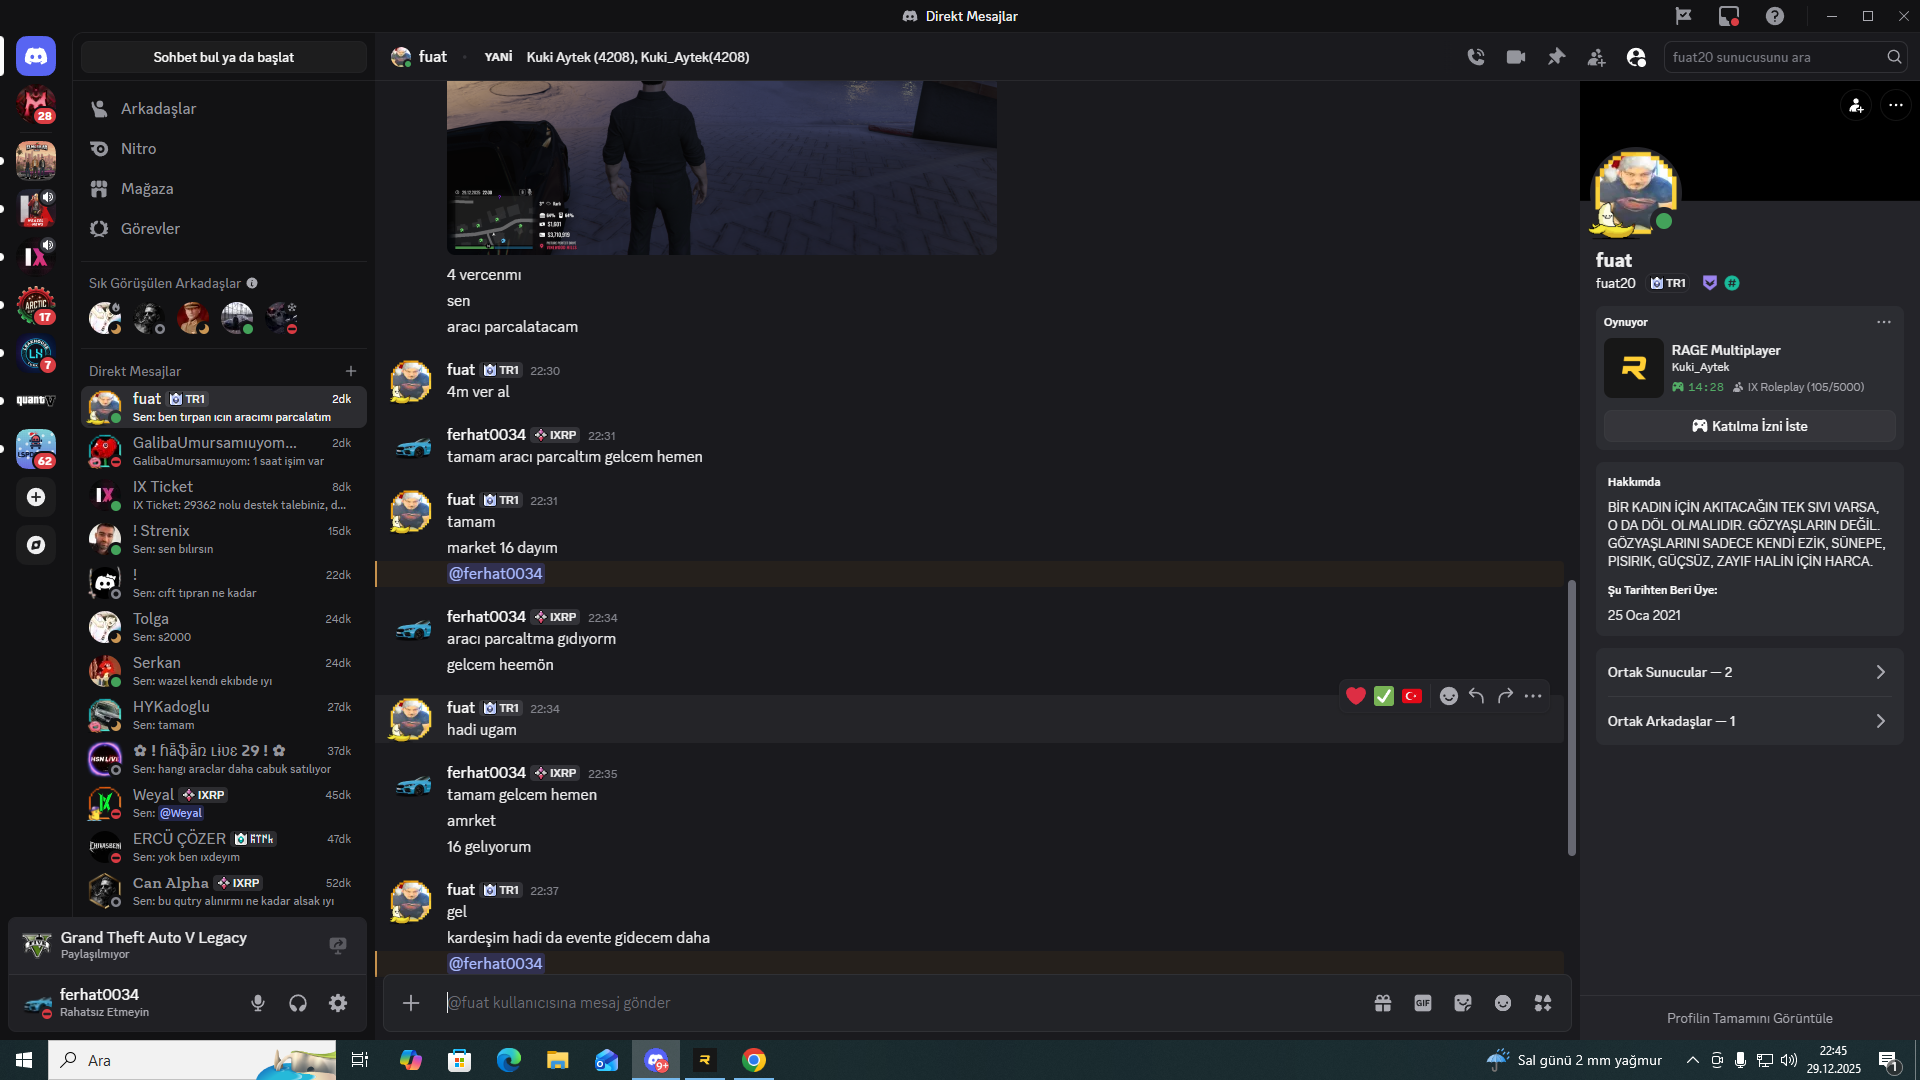The image size is (1920, 1080).
Task: React with red heart to 'hadi ugam'
Action: (1356, 696)
